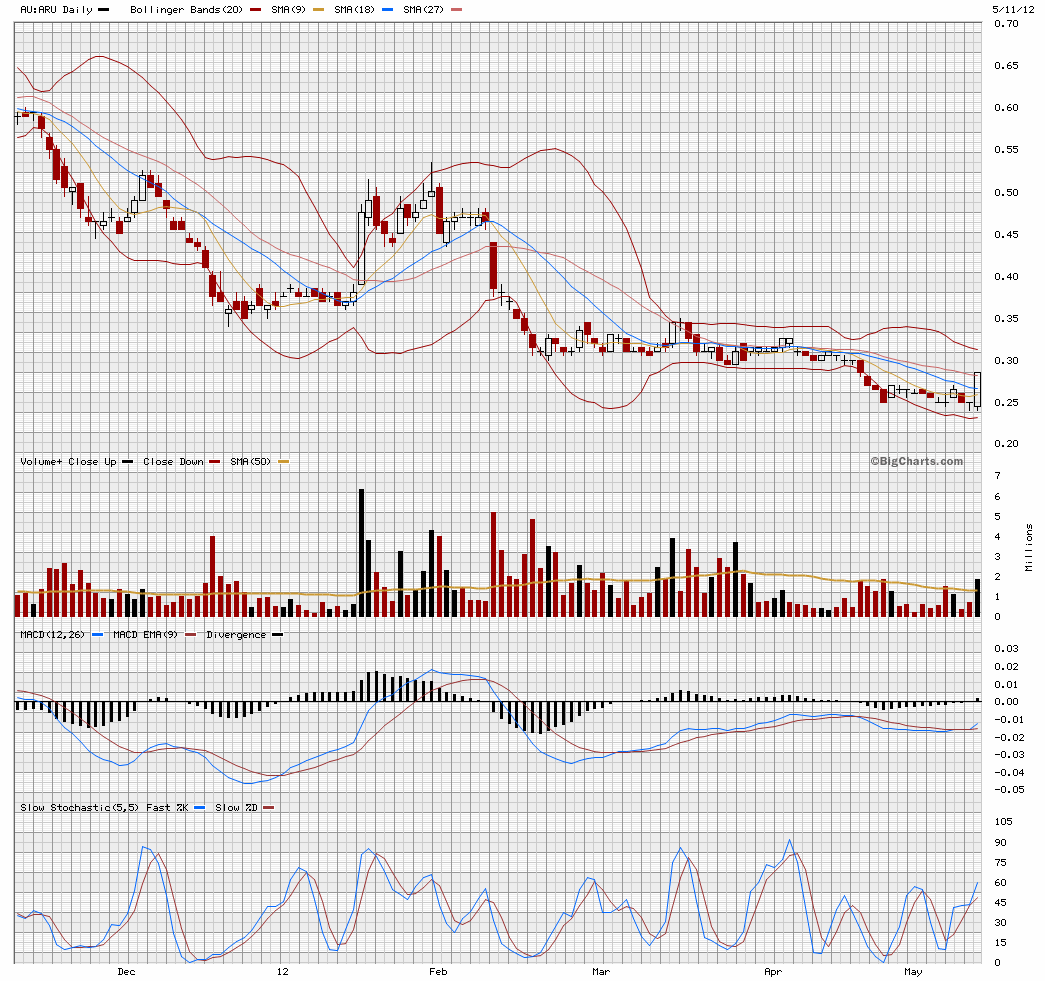
Task: Click the pink SMA(27) legend swatch
Action: [x=456, y=10]
